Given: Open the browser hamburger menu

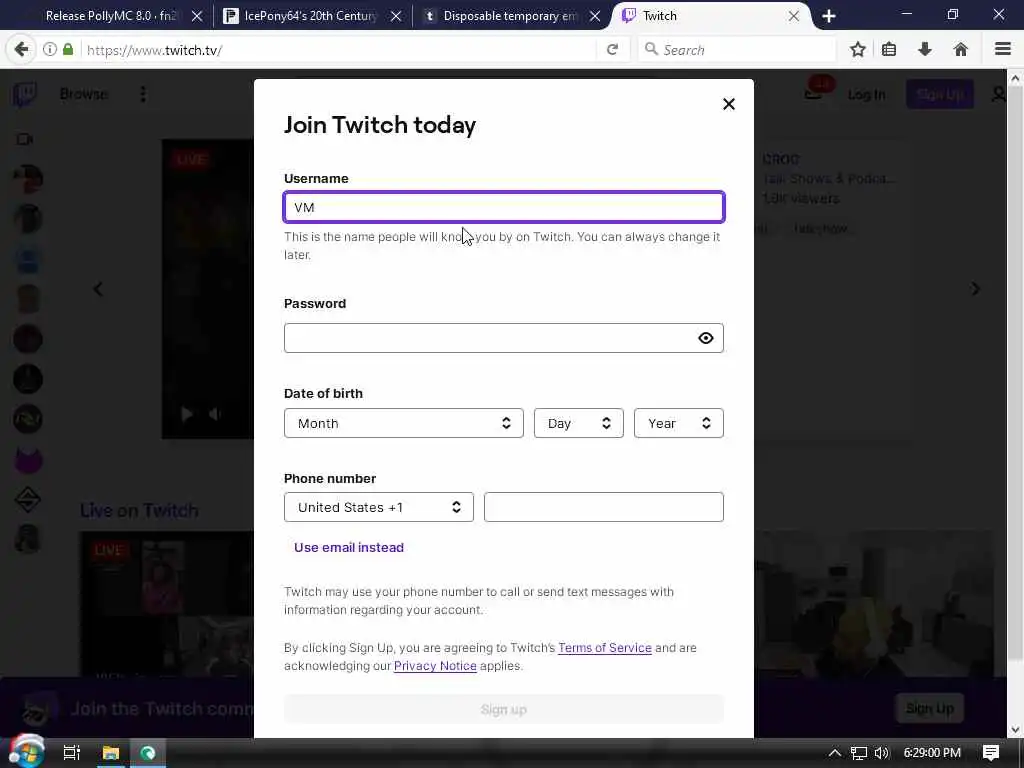Looking at the screenshot, I should coord(1003,50).
